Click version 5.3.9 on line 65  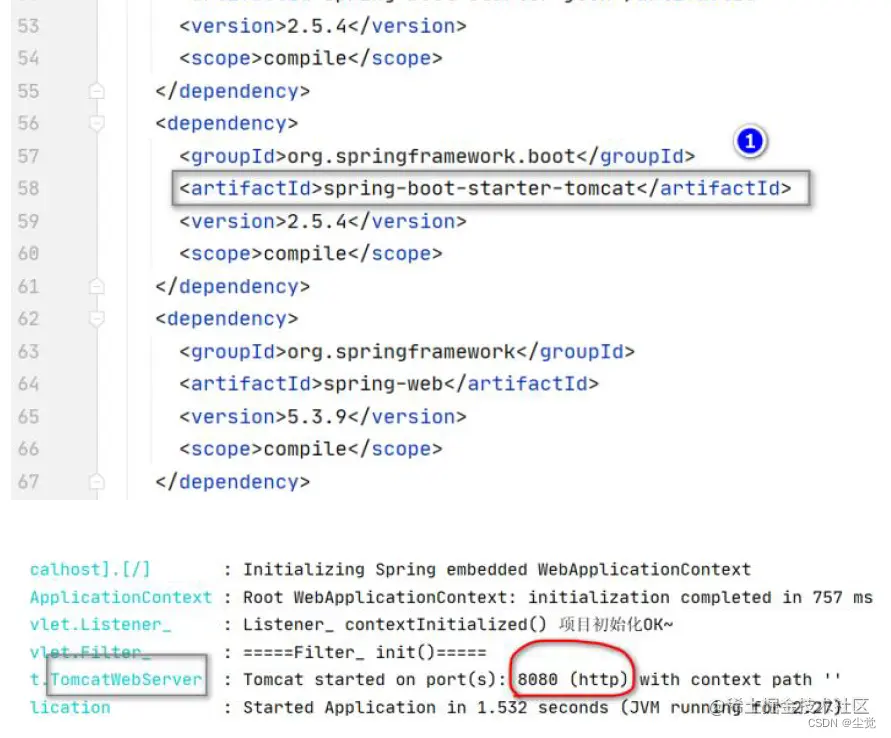click(320, 416)
